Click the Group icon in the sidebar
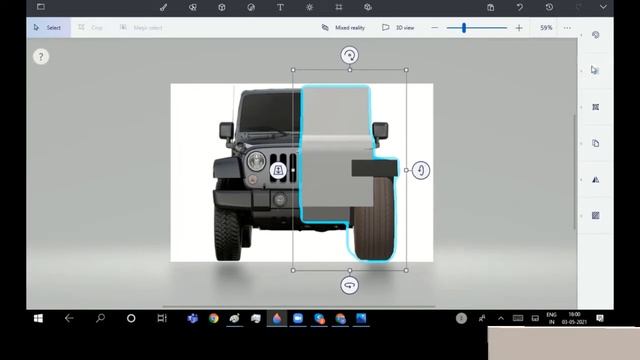 tap(596, 107)
